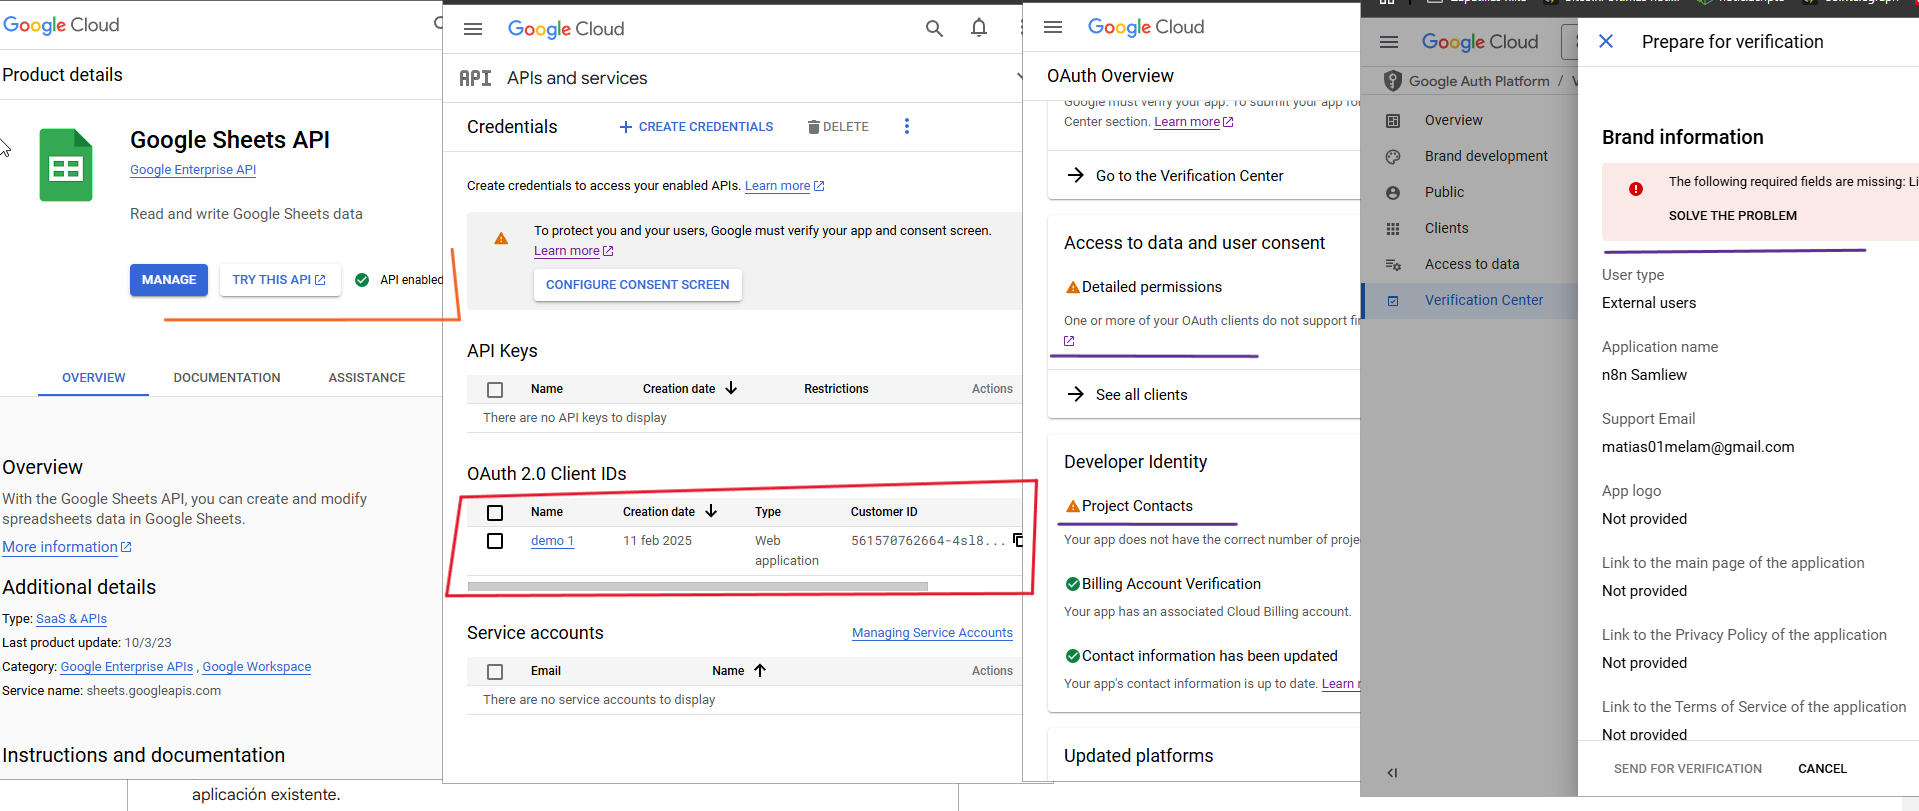Click CANCEL in Prepare for verification
Image resolution: width=1919 pixels, height=811 pixels.
pyautogui.click(x=1822, y=769)
